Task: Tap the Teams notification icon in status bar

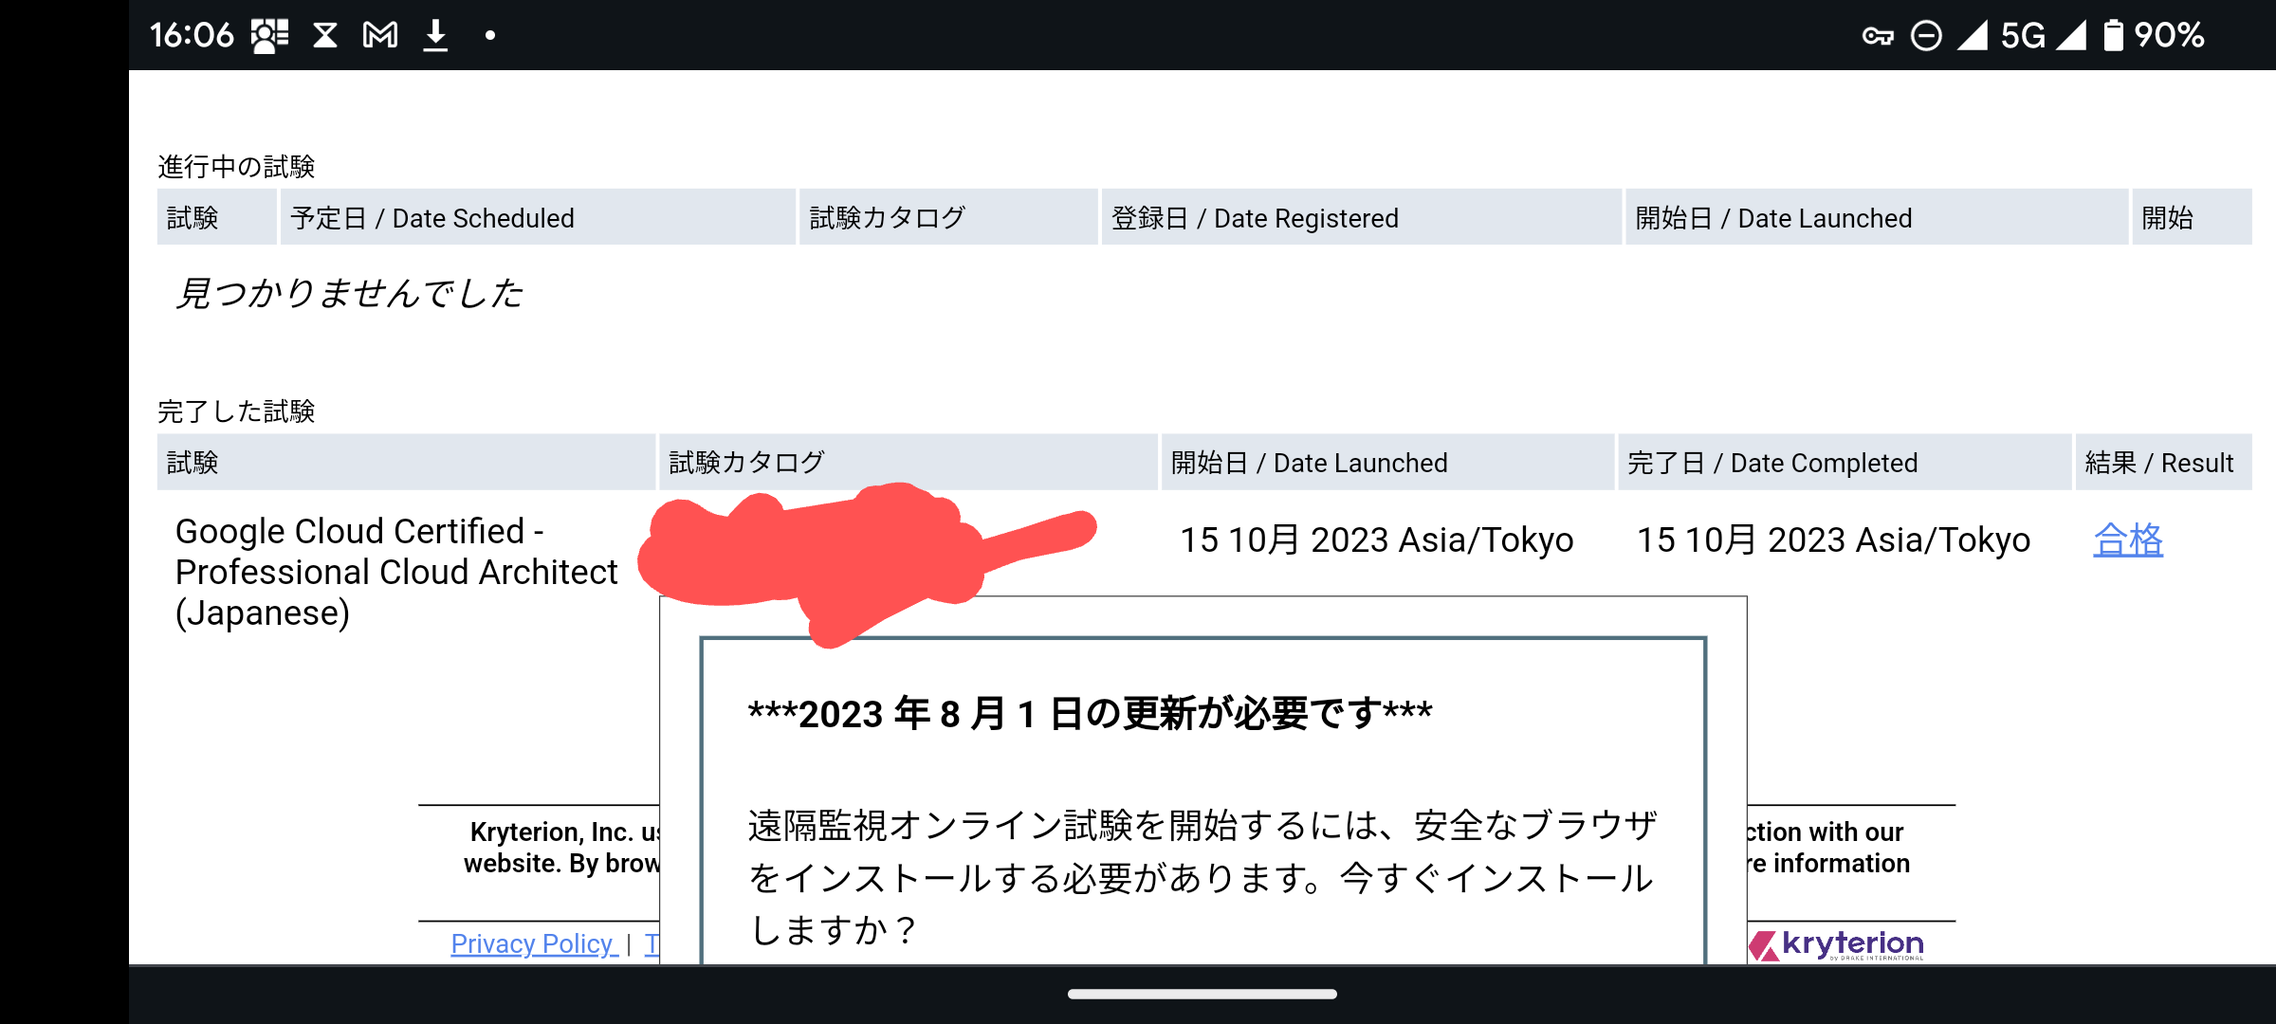Action: (x=270, y=36)
